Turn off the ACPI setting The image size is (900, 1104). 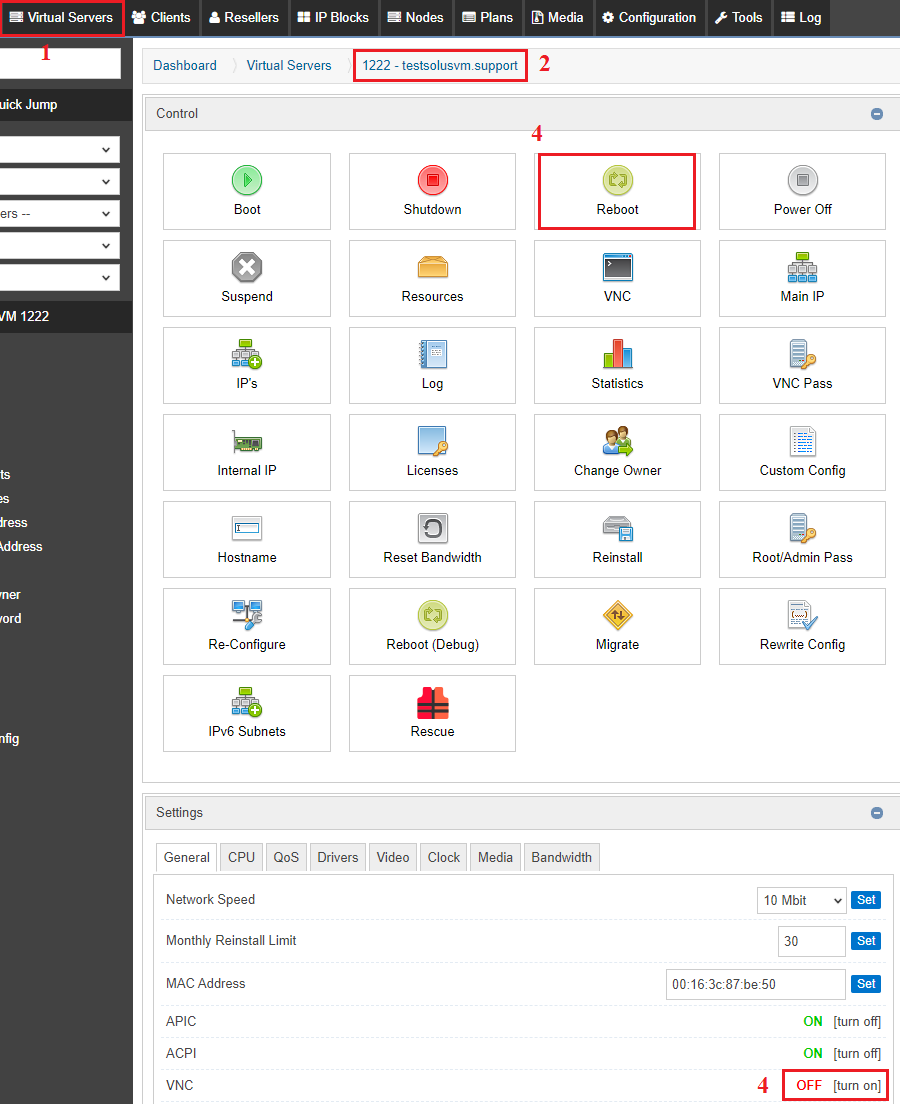(x=857, y=1053)
